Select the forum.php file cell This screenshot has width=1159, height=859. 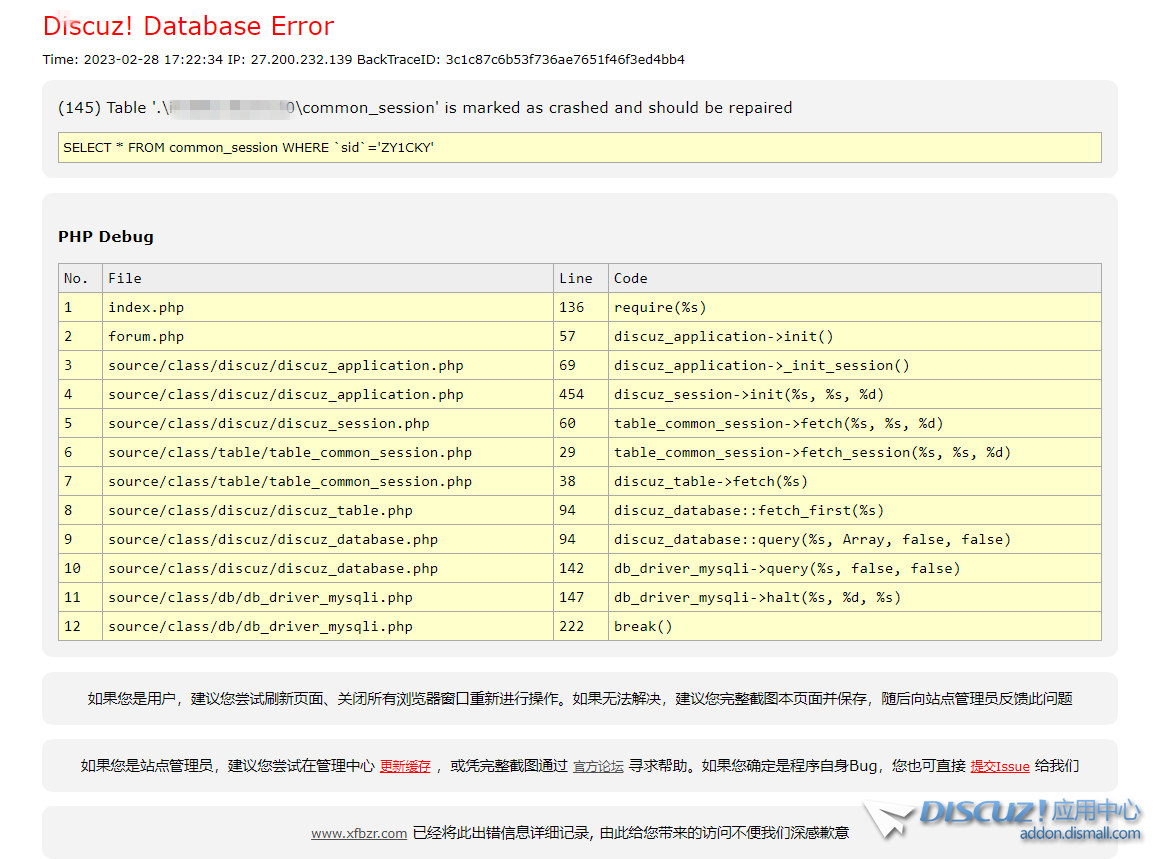[x=146, y=336]
